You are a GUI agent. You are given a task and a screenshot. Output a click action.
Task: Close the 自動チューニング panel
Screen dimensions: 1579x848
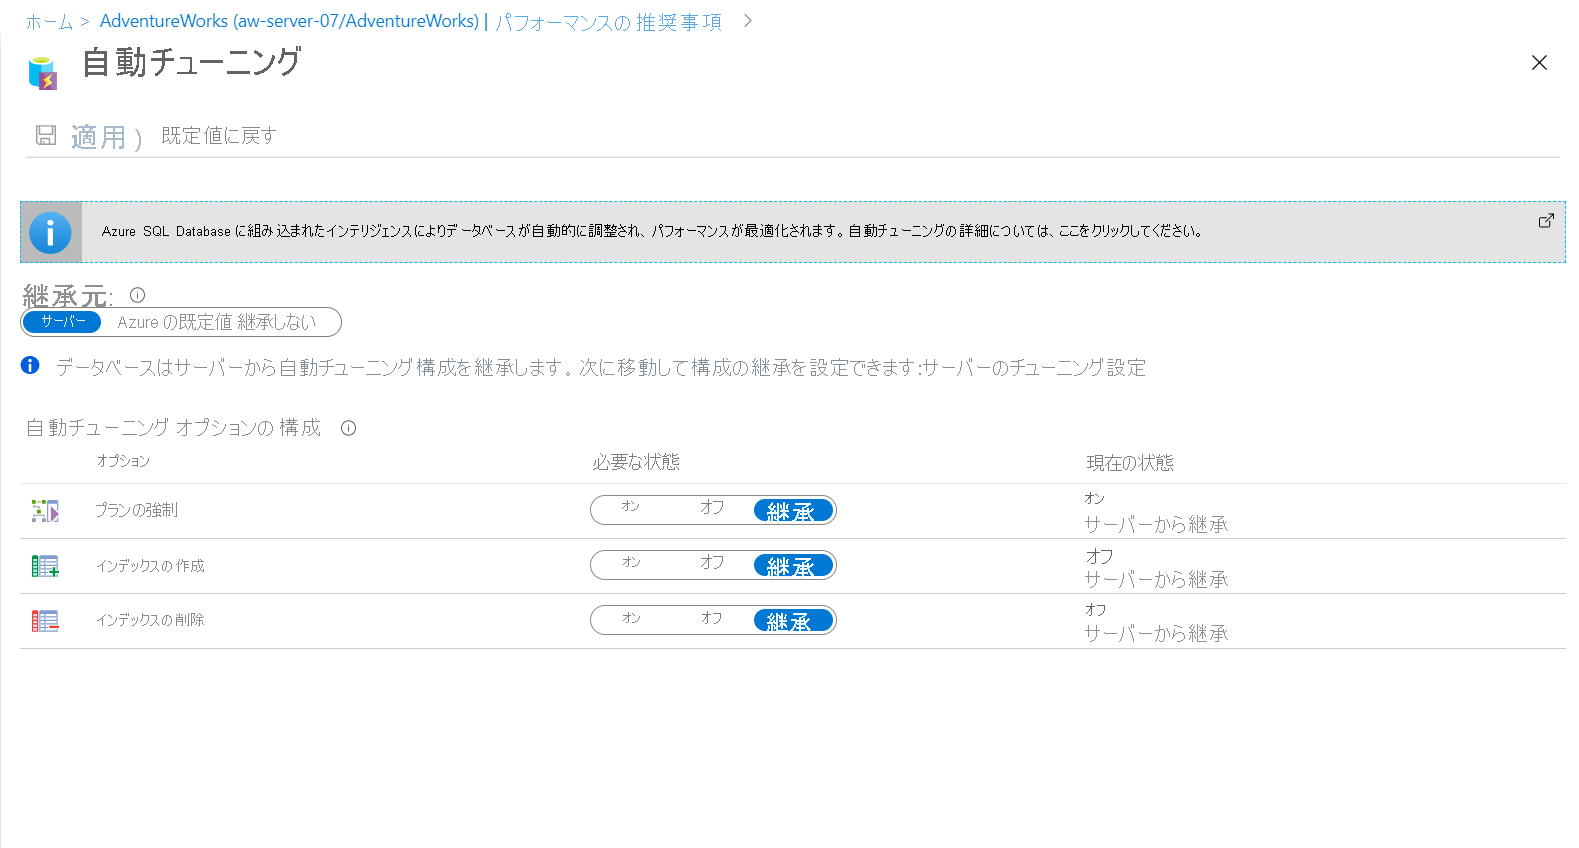(1539, 63)
